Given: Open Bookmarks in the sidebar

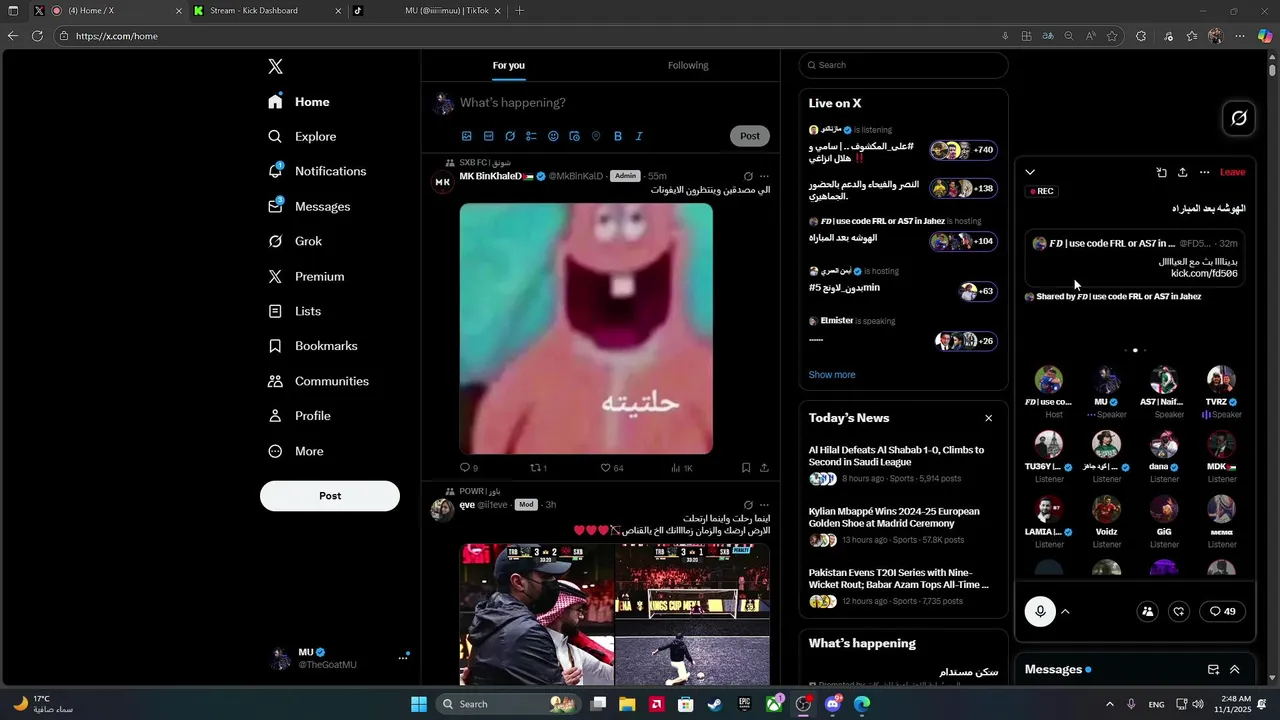Looking at the screenshot, I should (313, 346).
